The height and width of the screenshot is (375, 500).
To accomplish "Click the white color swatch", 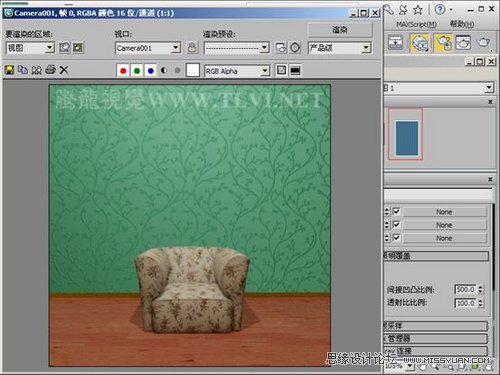I will tap(192, 70).
